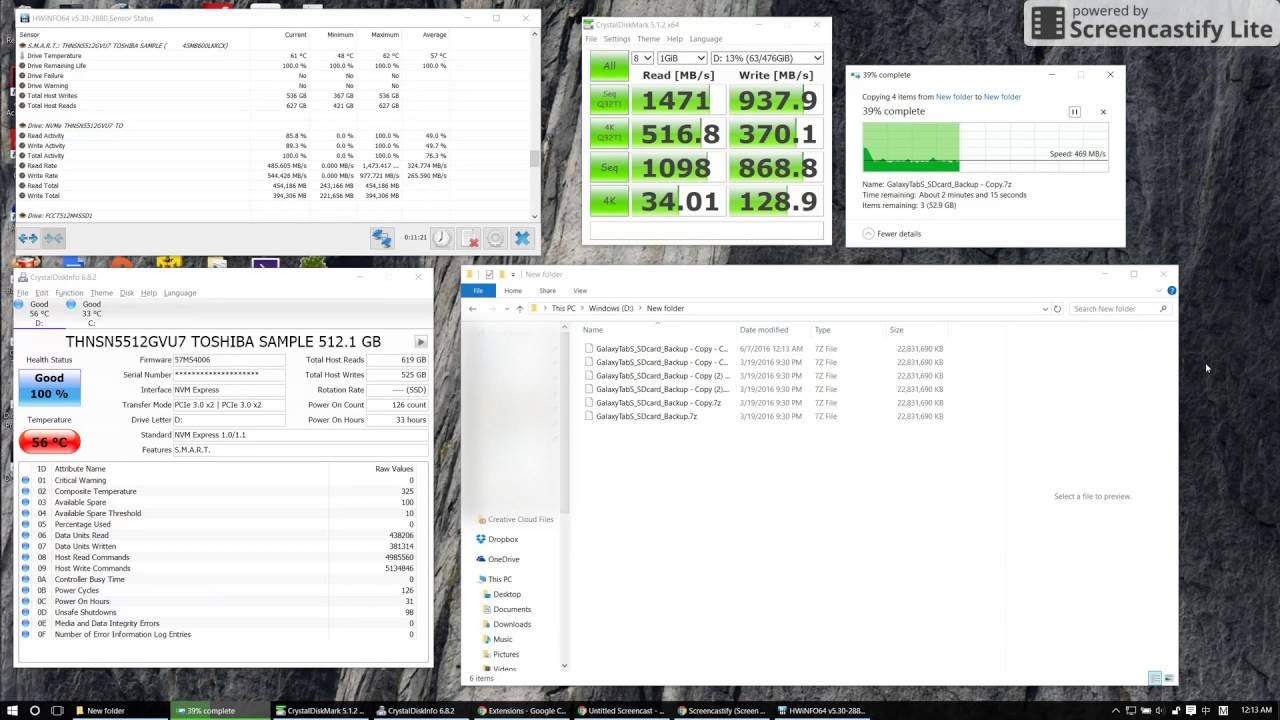
Task: Click the HWiNFO clock reset timer icon
Action: (442, 238)
